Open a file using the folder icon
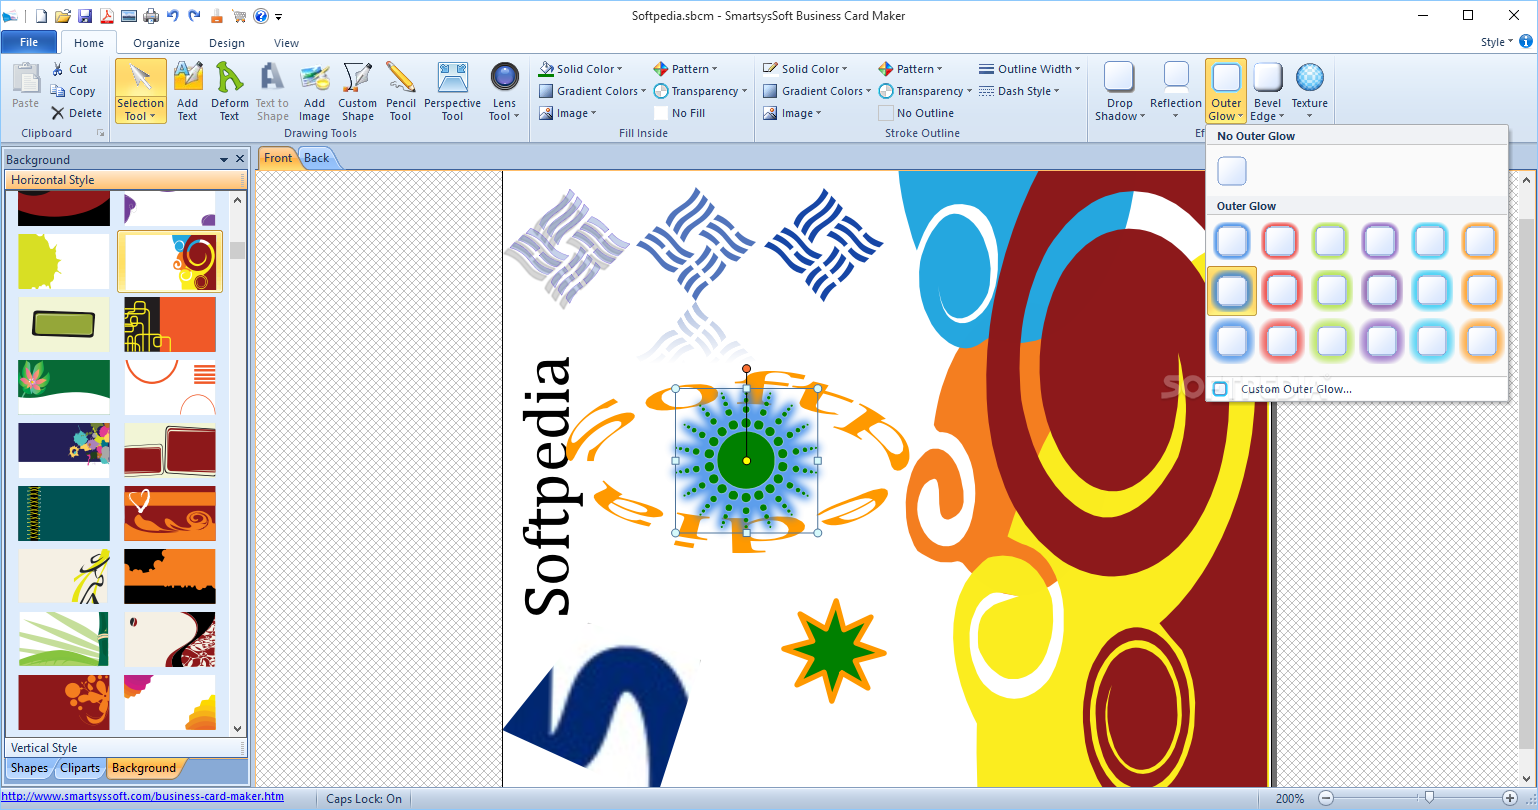 point(63,15)
